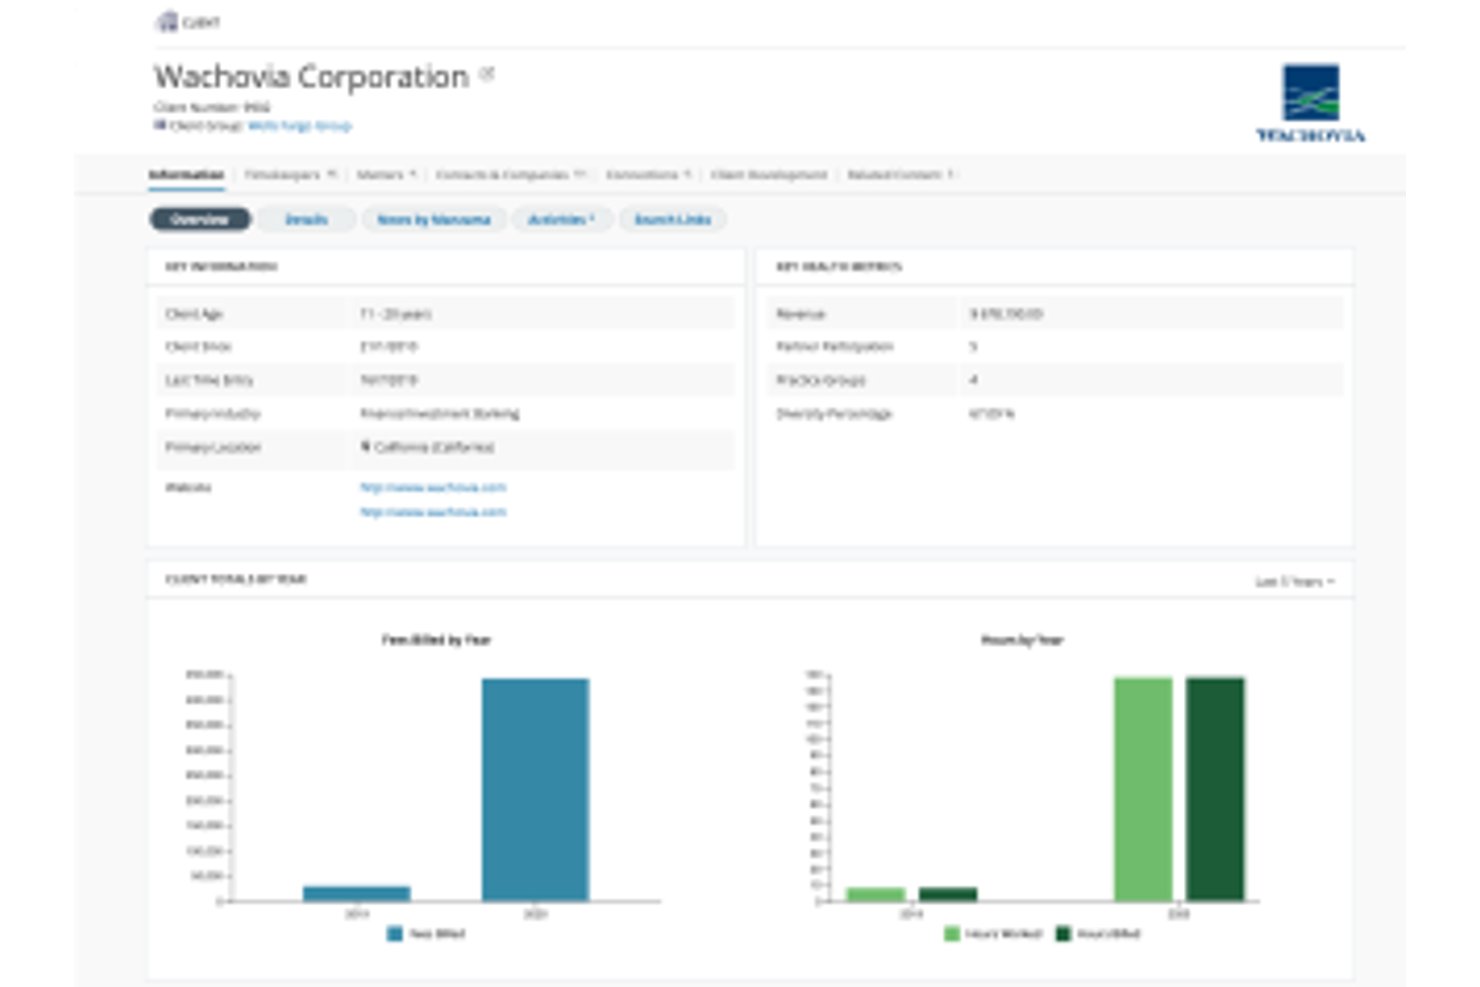Image resolution: width=1480 pixels, height=987 pixels.
Task: Click the Revenue row label
Action: (800, 314)
